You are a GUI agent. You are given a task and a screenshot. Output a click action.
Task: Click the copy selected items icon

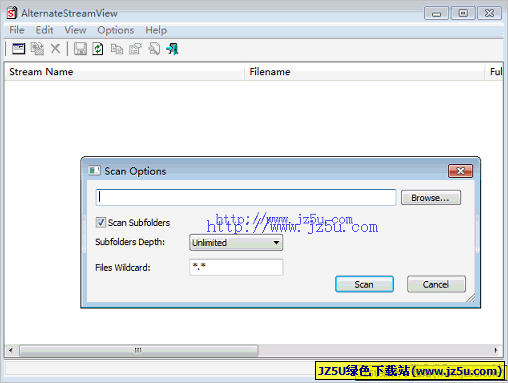pyautogui.click(x=117, y=49)
